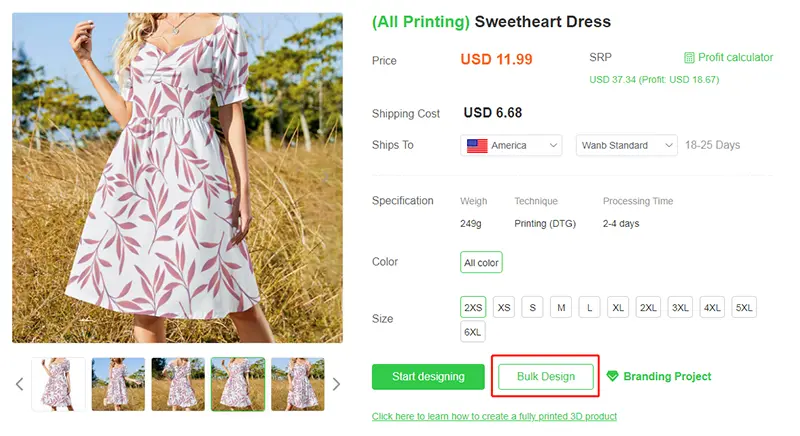Select size 2XS
Viewport: 800px width, 436px height.
[473, 307]
